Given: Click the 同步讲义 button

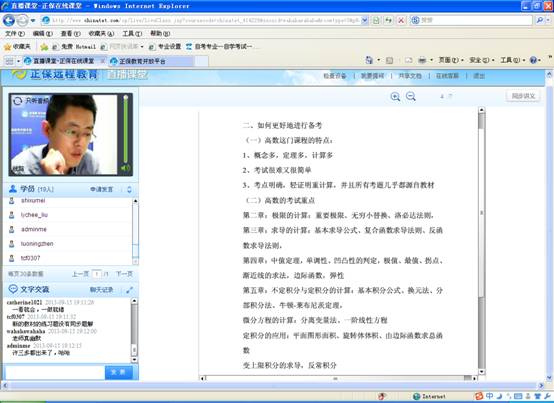Looking at the screenshot, I should [x=523, y=96].
